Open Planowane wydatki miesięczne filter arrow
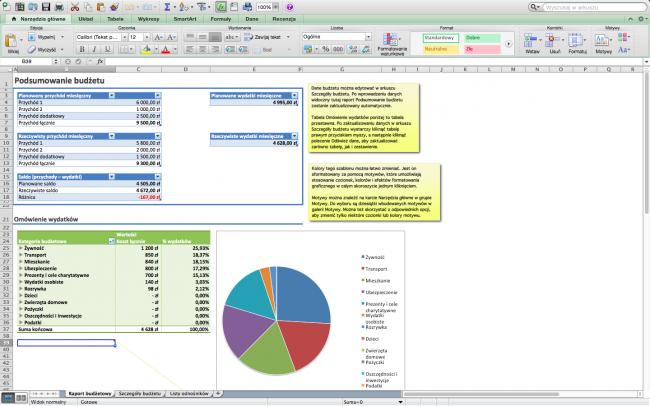 [294, 95]
